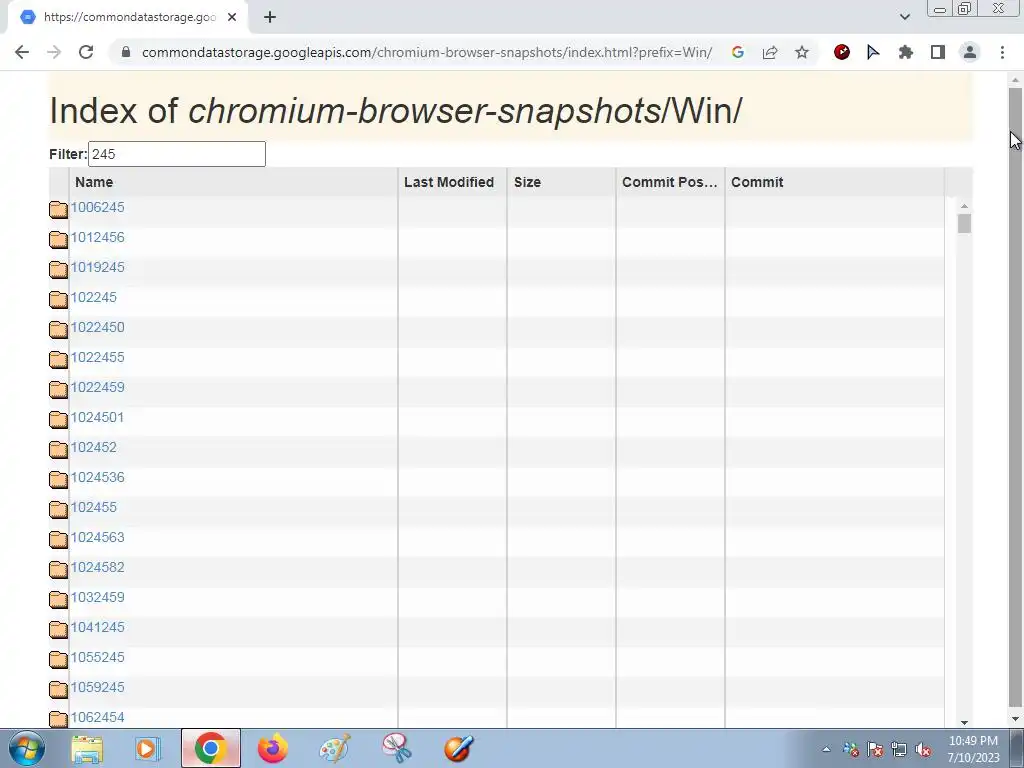Open the orange ball pen app in taskbar
The width and height of the screenshot is (1024, 768).
(x=458, y=748)
